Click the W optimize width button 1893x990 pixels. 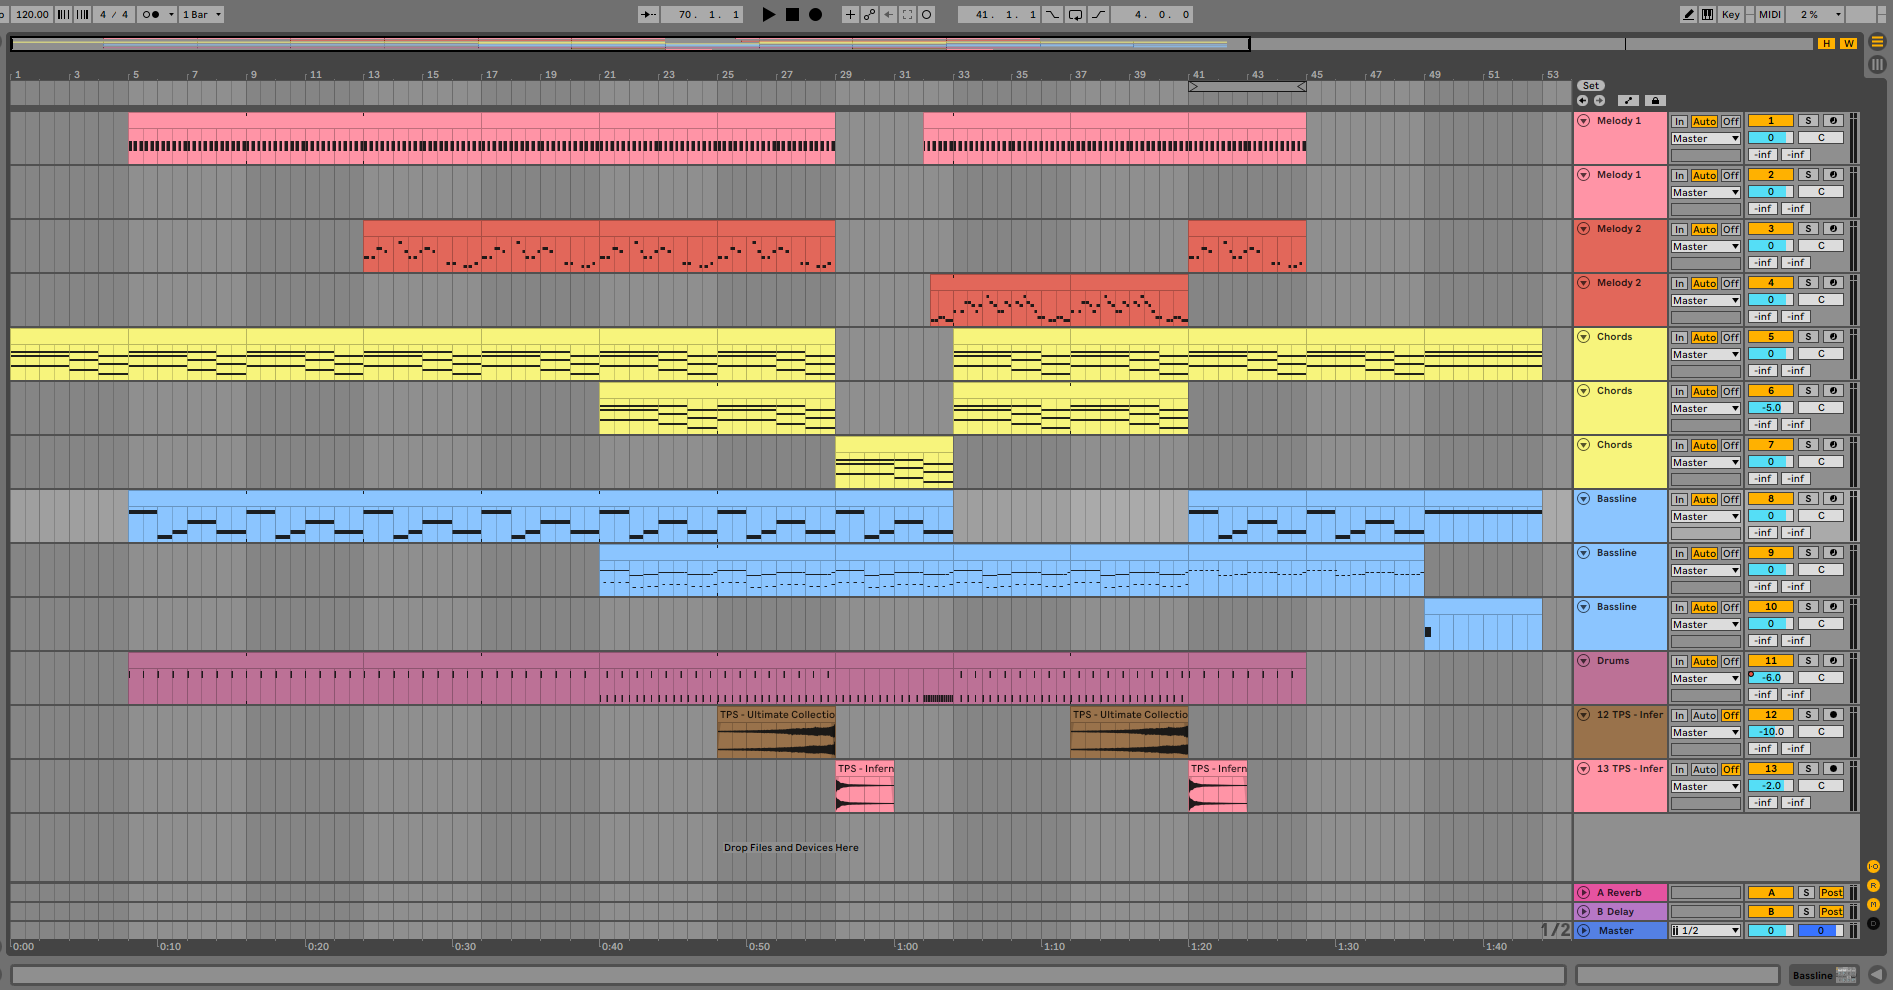coord(1848,43)
